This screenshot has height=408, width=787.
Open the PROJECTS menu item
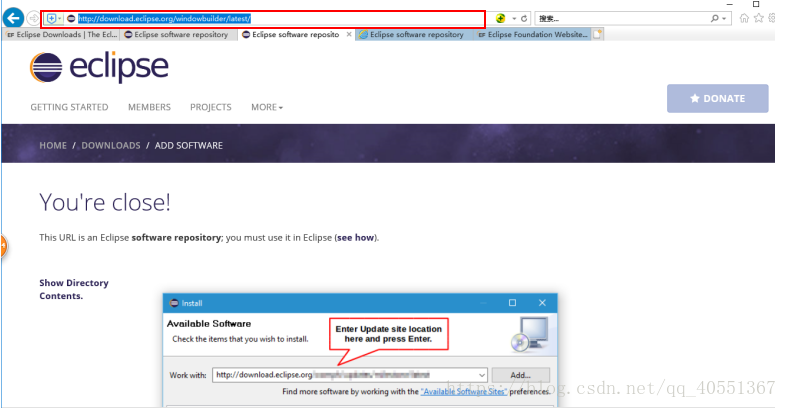pyautogui.click(x=211, y=107)
